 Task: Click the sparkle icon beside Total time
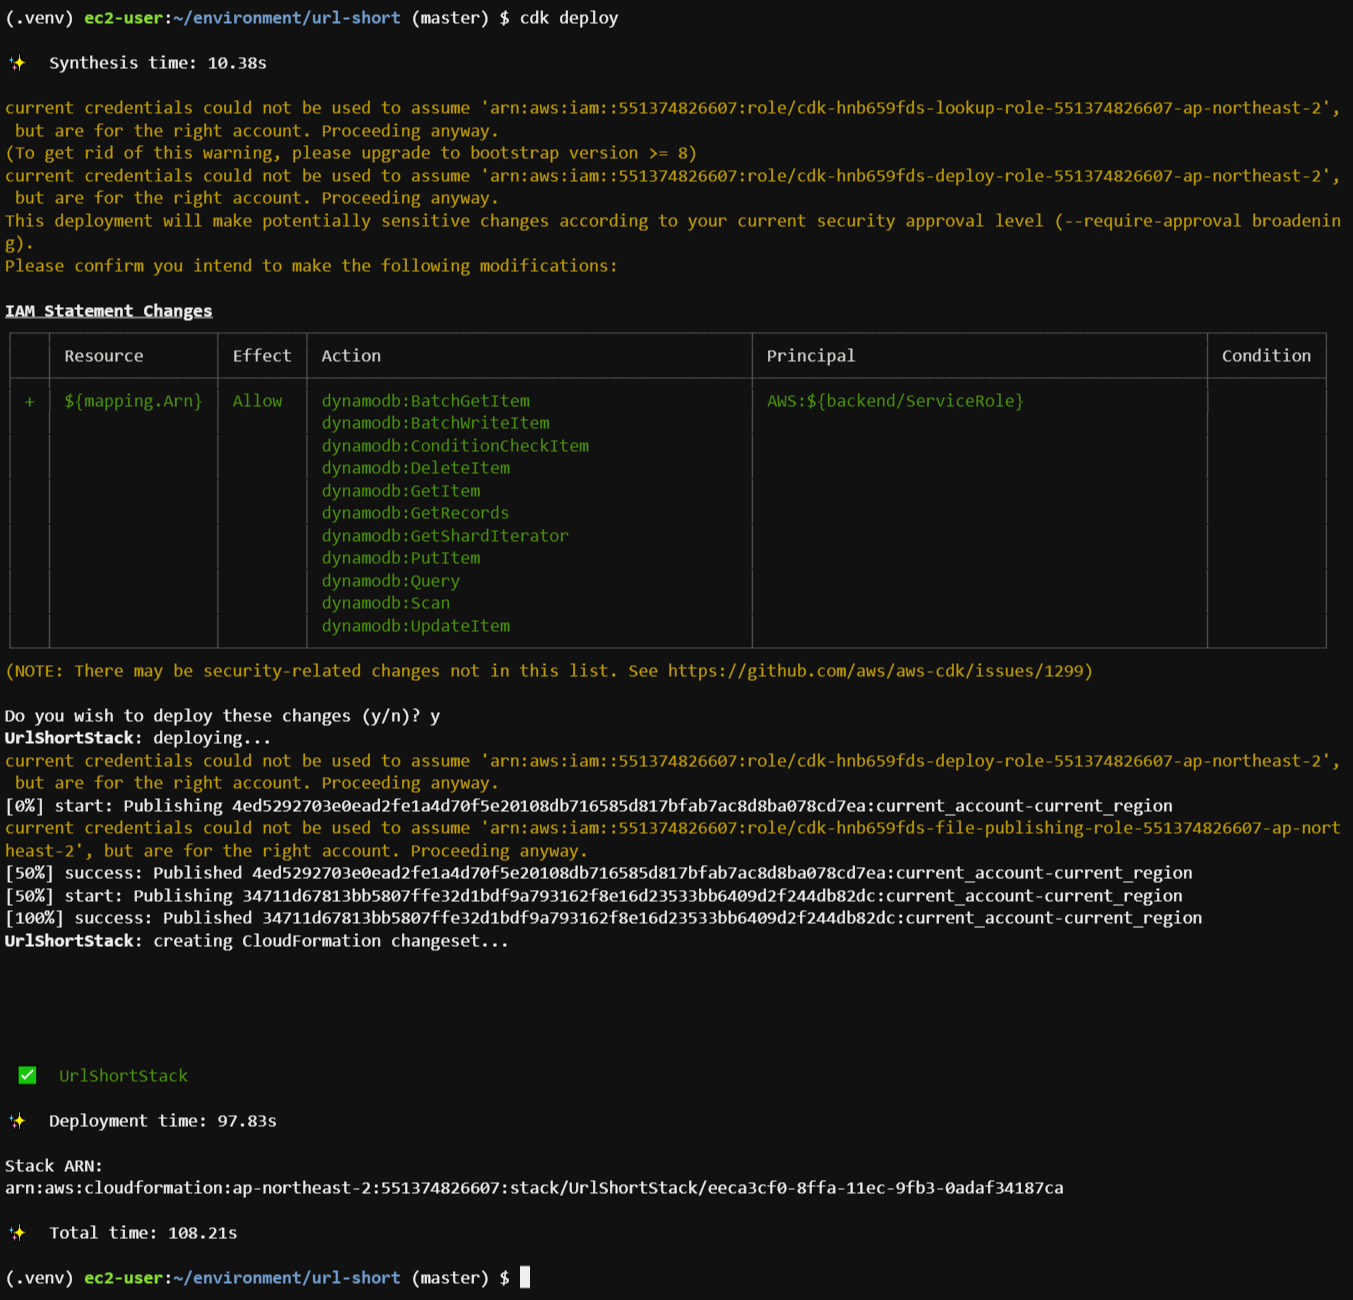pyautogui.click(x=18, y=1233)
